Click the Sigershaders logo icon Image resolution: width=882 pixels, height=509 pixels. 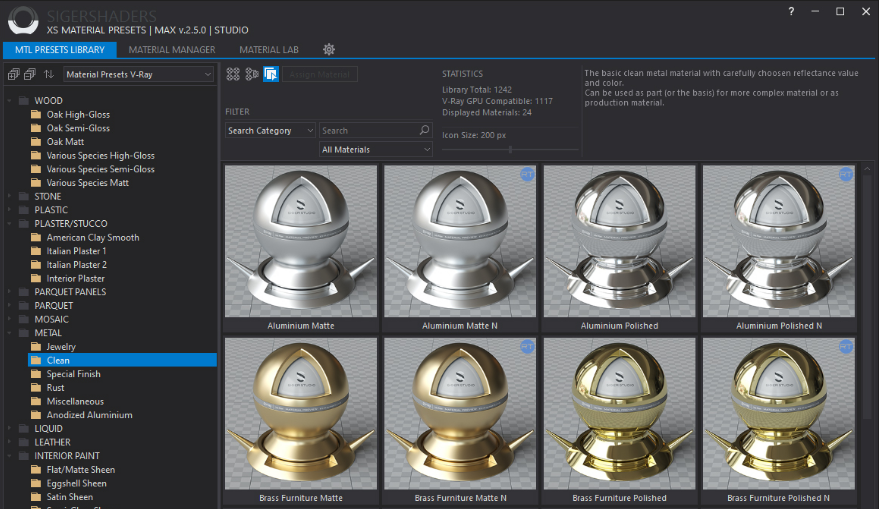[x=23, y=21]
